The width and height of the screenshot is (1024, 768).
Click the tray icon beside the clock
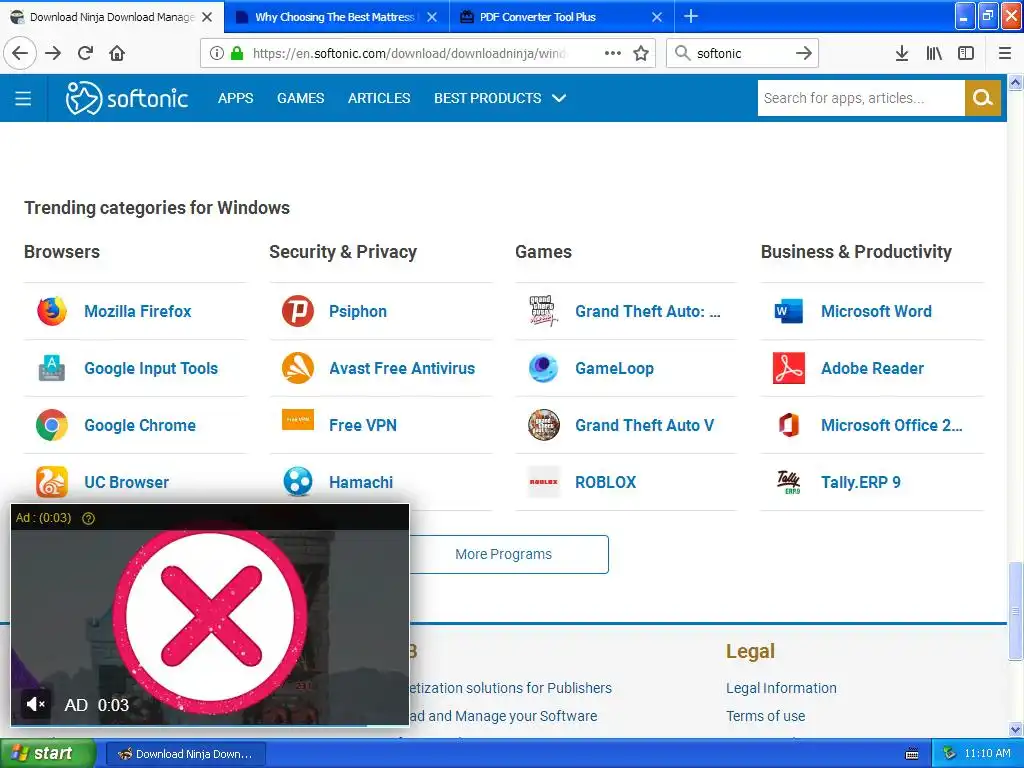click(949, 753)
